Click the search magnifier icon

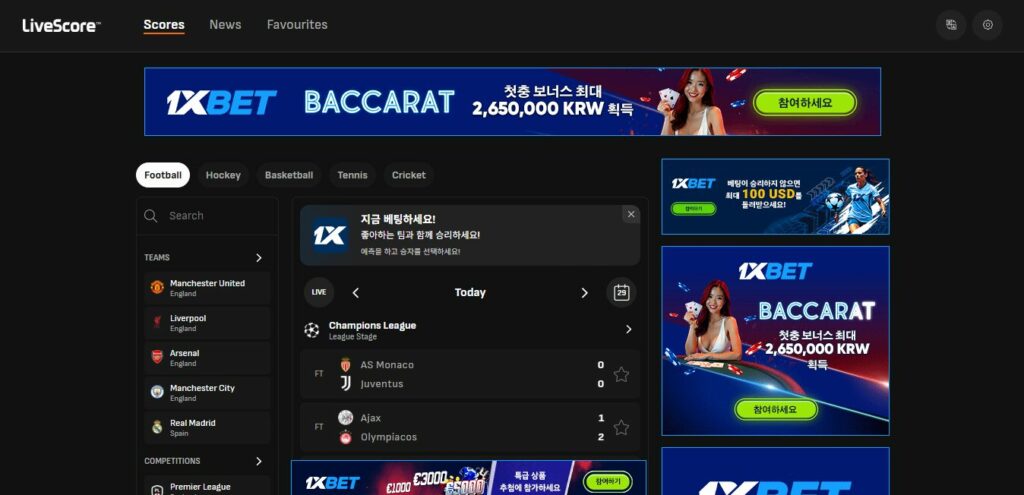coord(151,216)
